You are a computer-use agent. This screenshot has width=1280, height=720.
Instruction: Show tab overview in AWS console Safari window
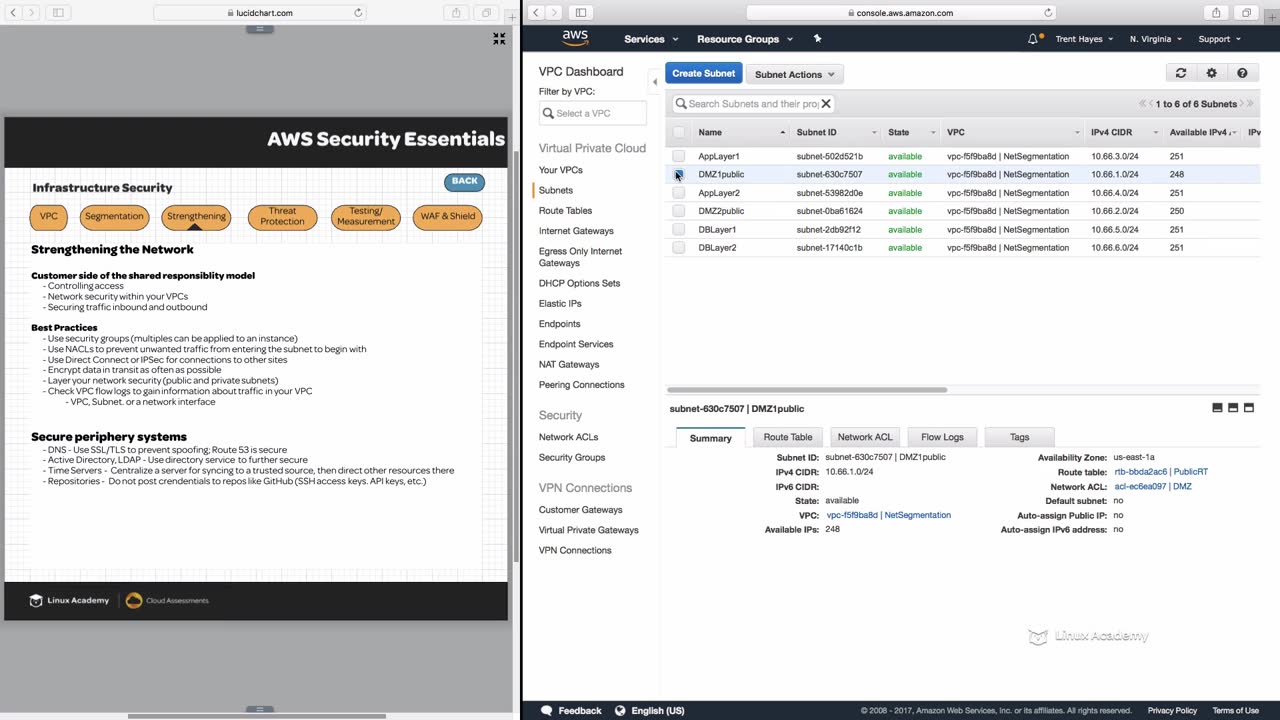(1246, 13)
